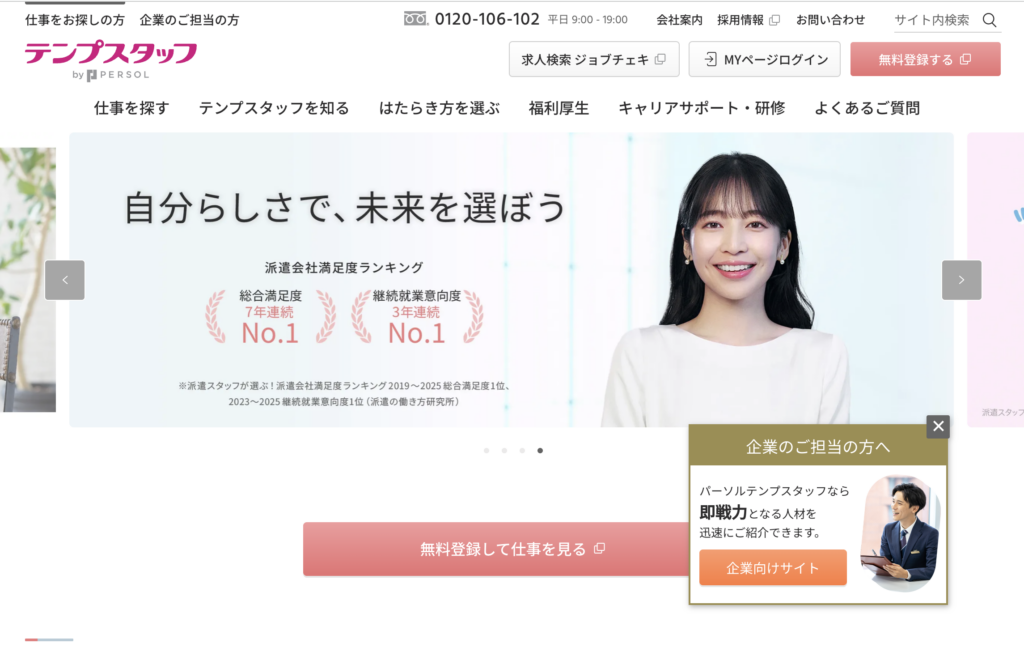1024x656 pixels.
Task: Click the login icon on MYページログイン
Action: click(711, 59)
